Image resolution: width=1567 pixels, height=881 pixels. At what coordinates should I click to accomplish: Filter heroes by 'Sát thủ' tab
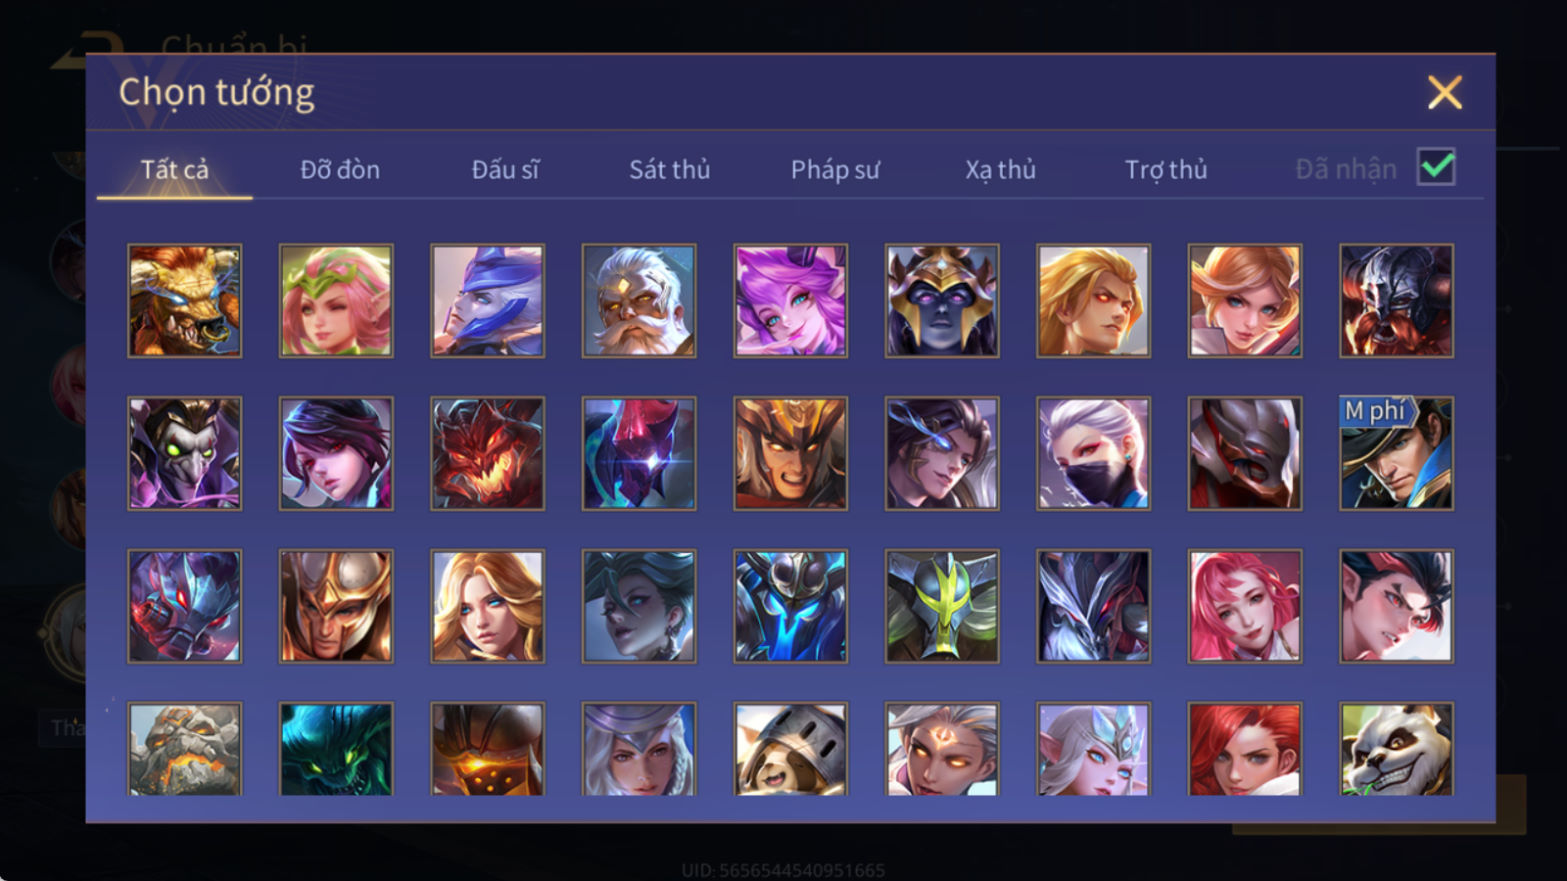point(669,170)
